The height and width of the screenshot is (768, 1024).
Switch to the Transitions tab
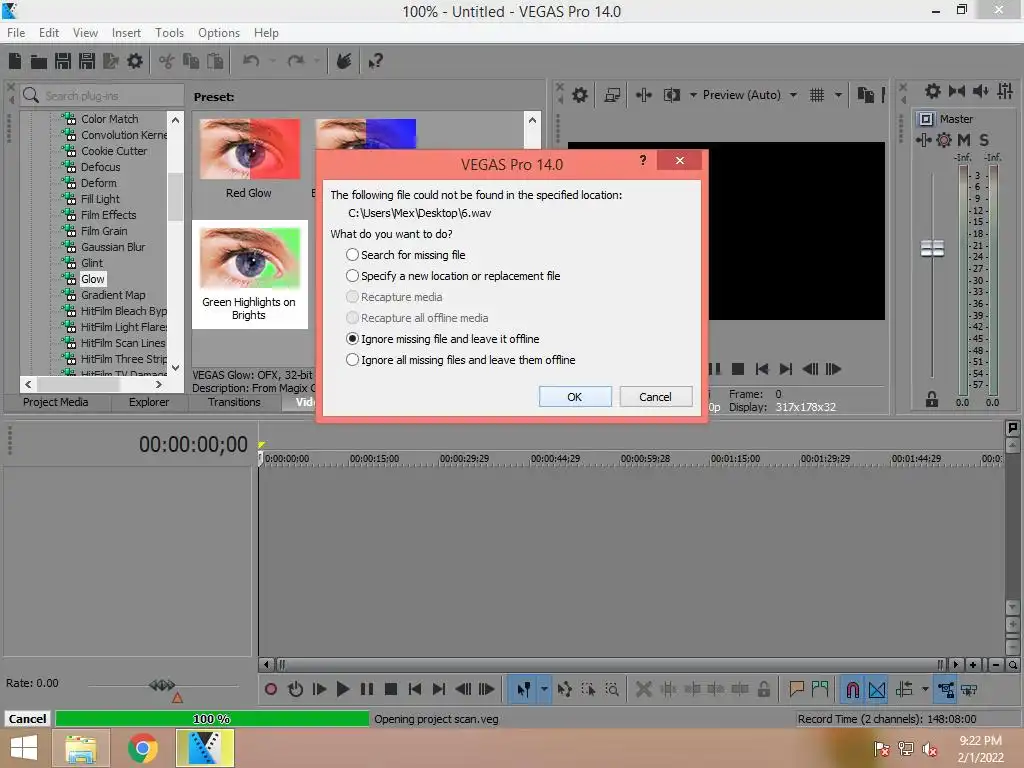point(234,402)
